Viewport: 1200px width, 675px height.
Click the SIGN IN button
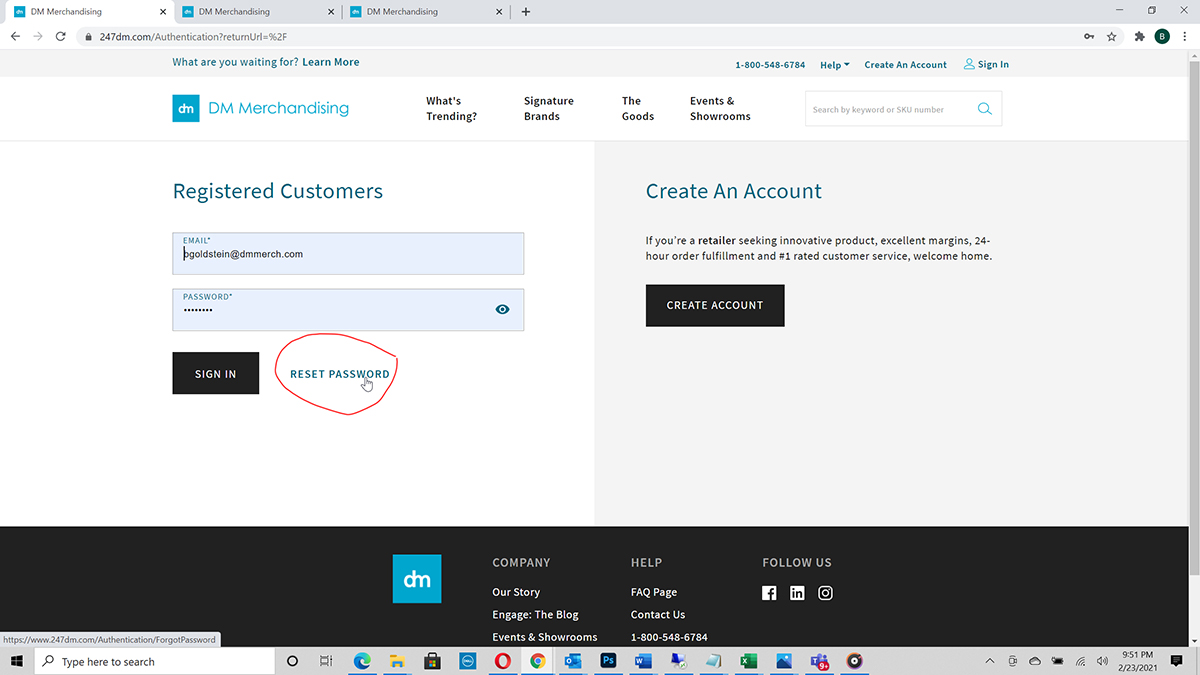click(x=216, y=373)
